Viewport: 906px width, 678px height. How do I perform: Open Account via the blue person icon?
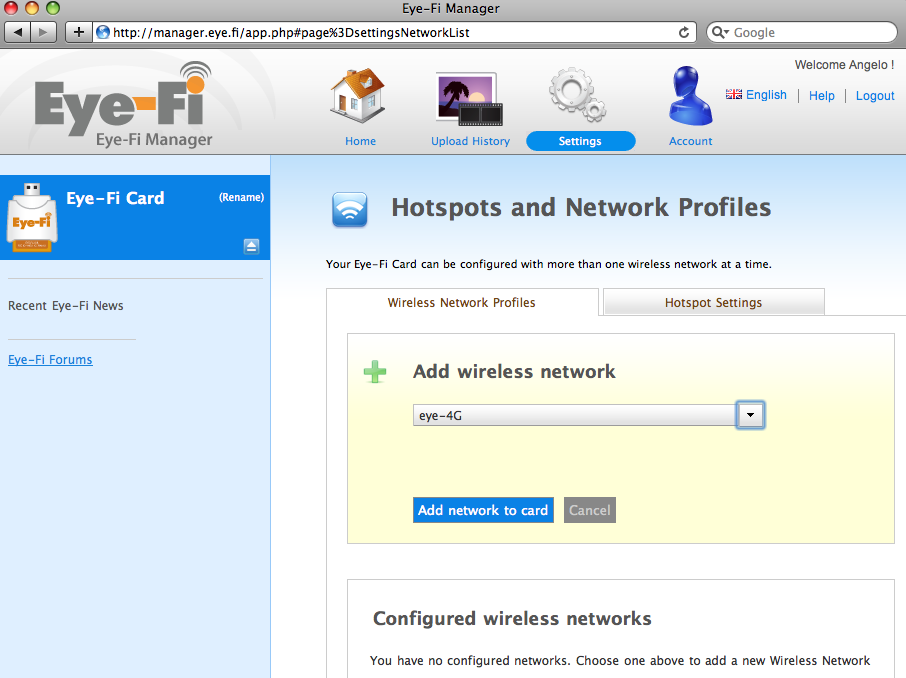point(690,96)
